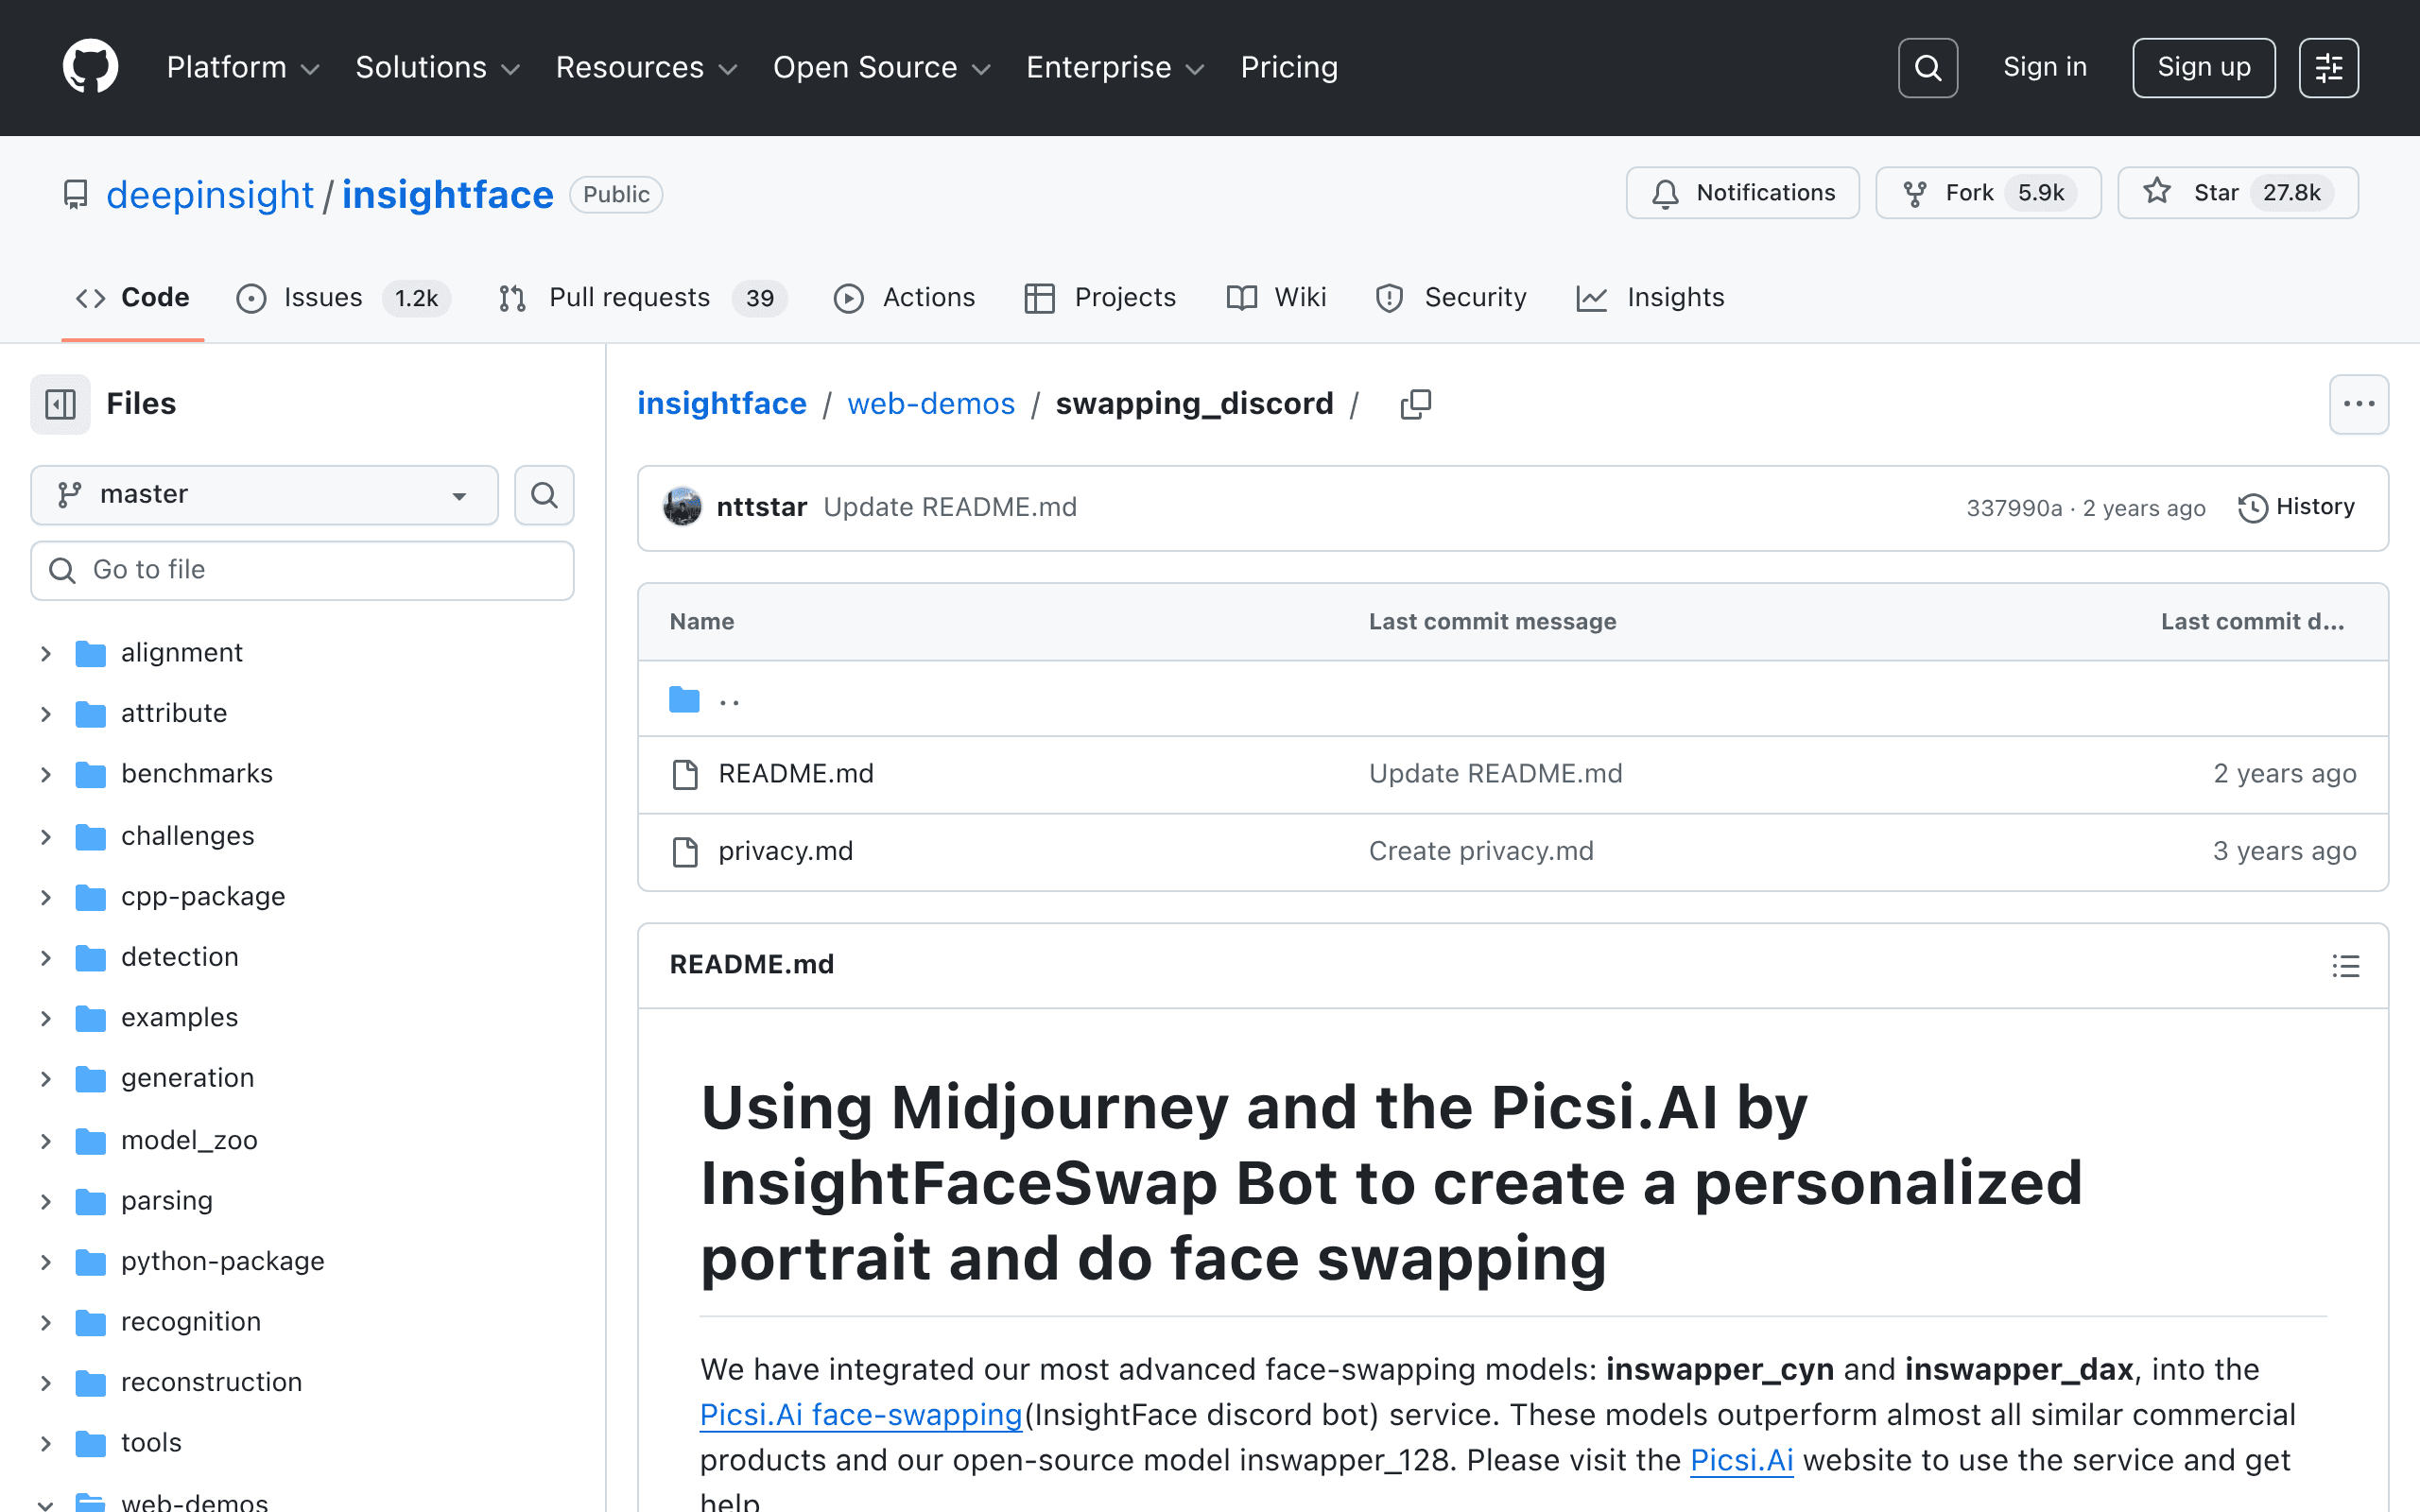Open the Create privacy.md commit message

pyautogui.click(x=1481, y=852)
